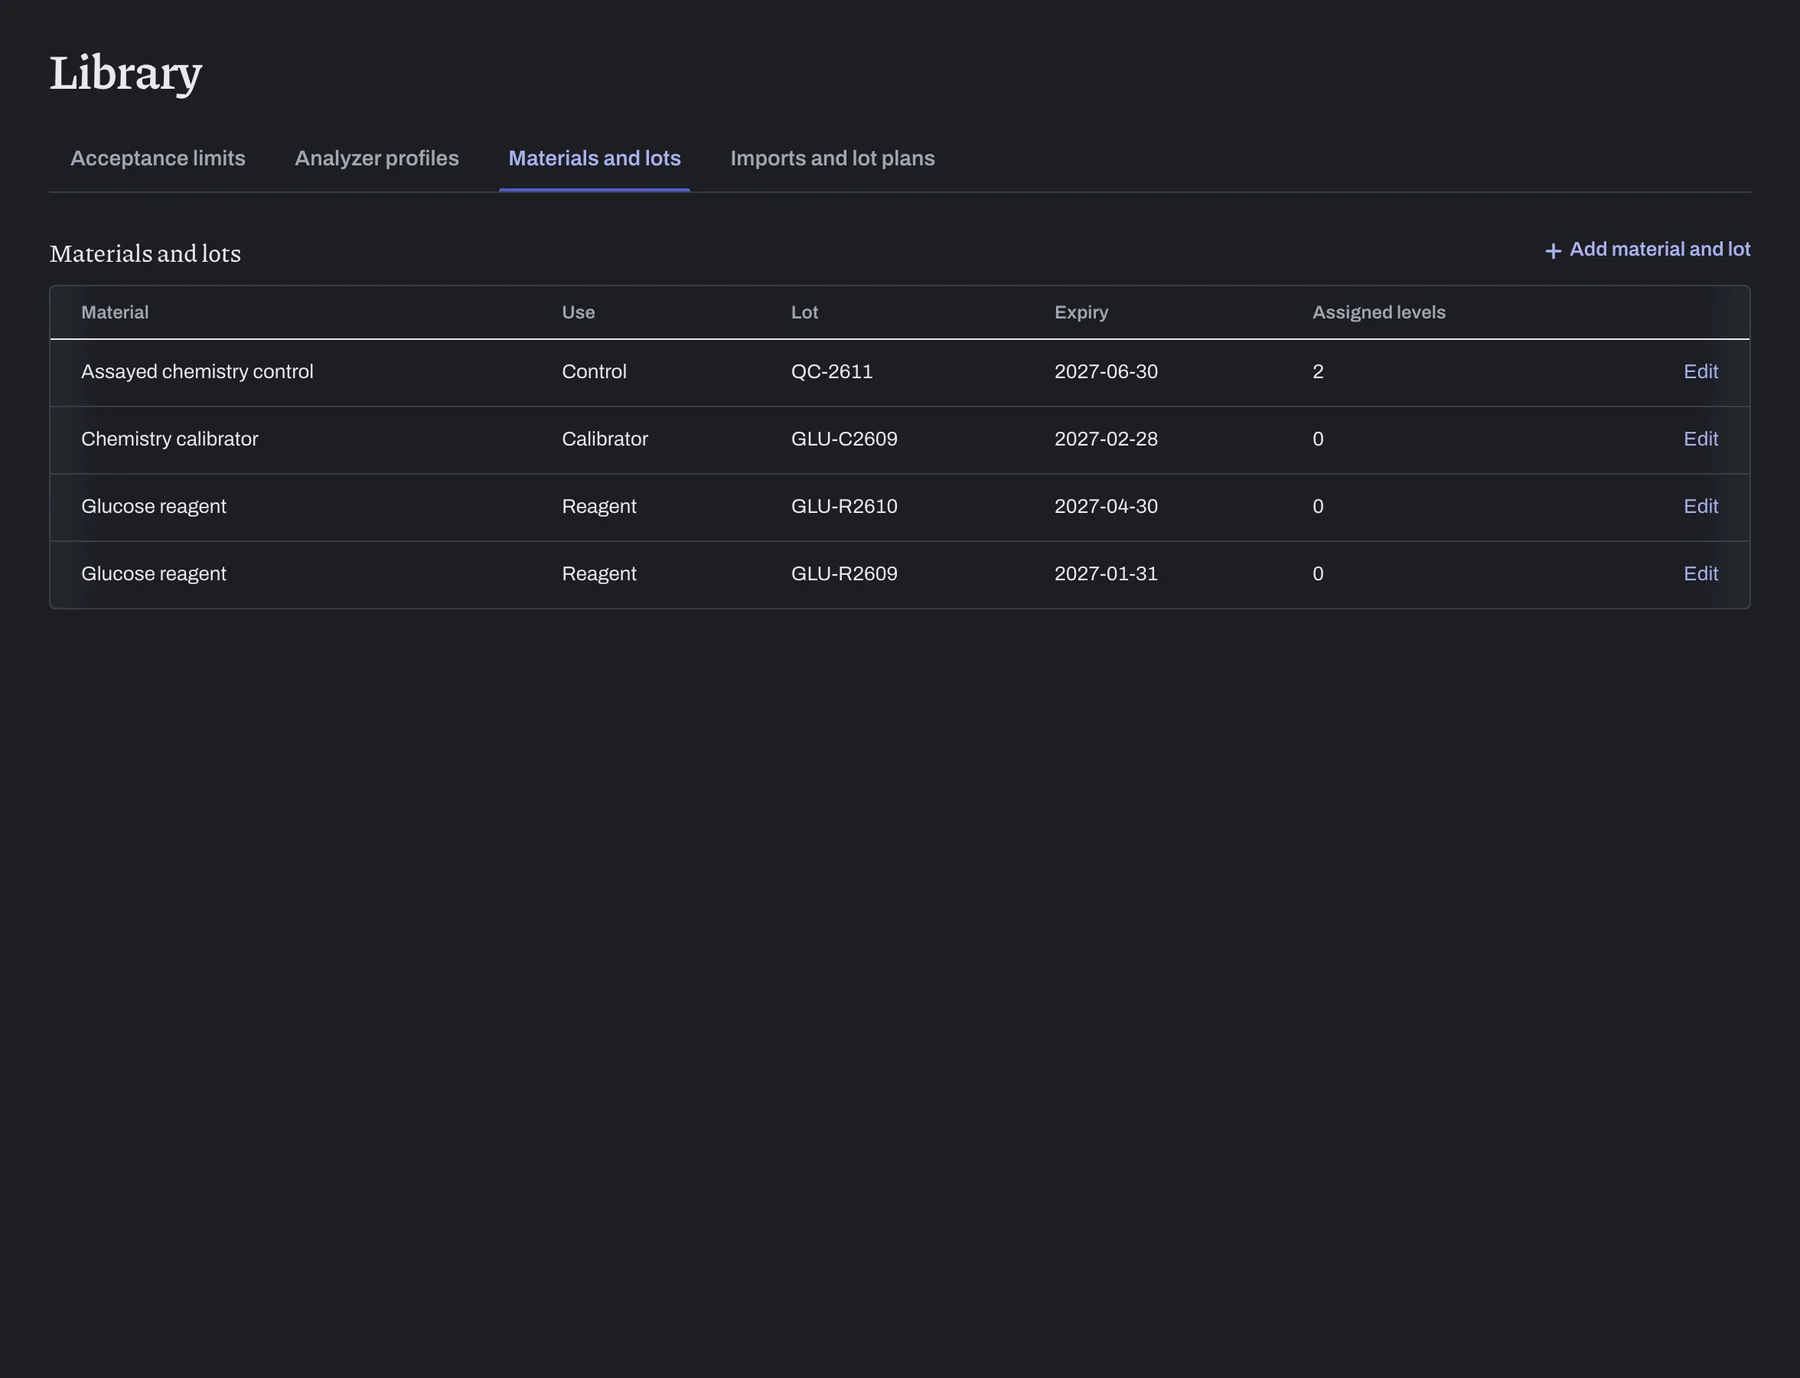The width and height of the screenshot is (1800, 1378).
Task: Click expiry date 2027-04-30
Action: [x=1106, y=506]
